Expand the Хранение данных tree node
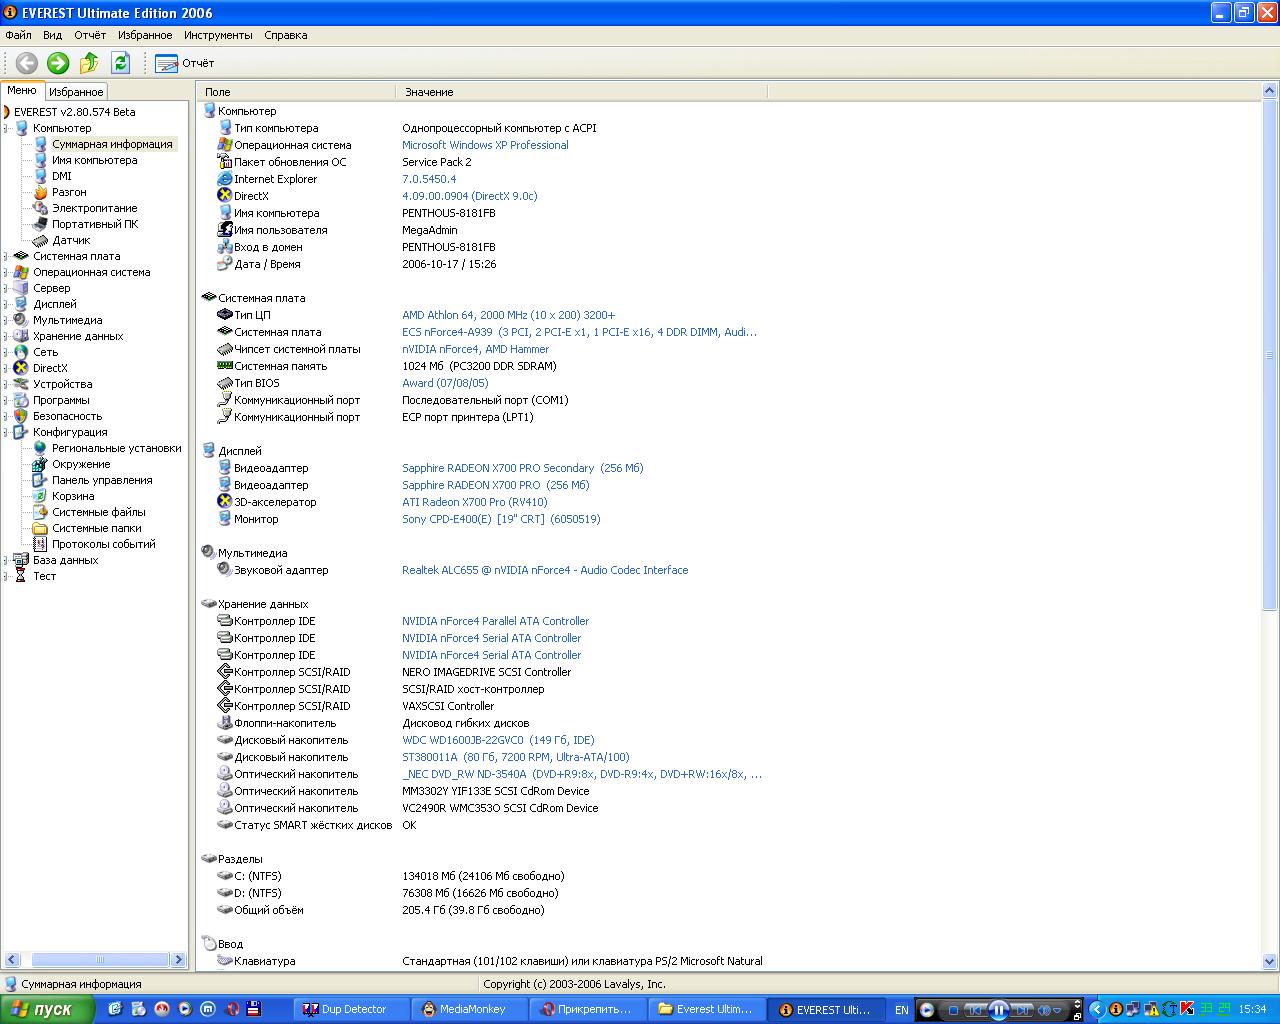This screenshot has width=1280, height=1024. [x=7, y=336]
